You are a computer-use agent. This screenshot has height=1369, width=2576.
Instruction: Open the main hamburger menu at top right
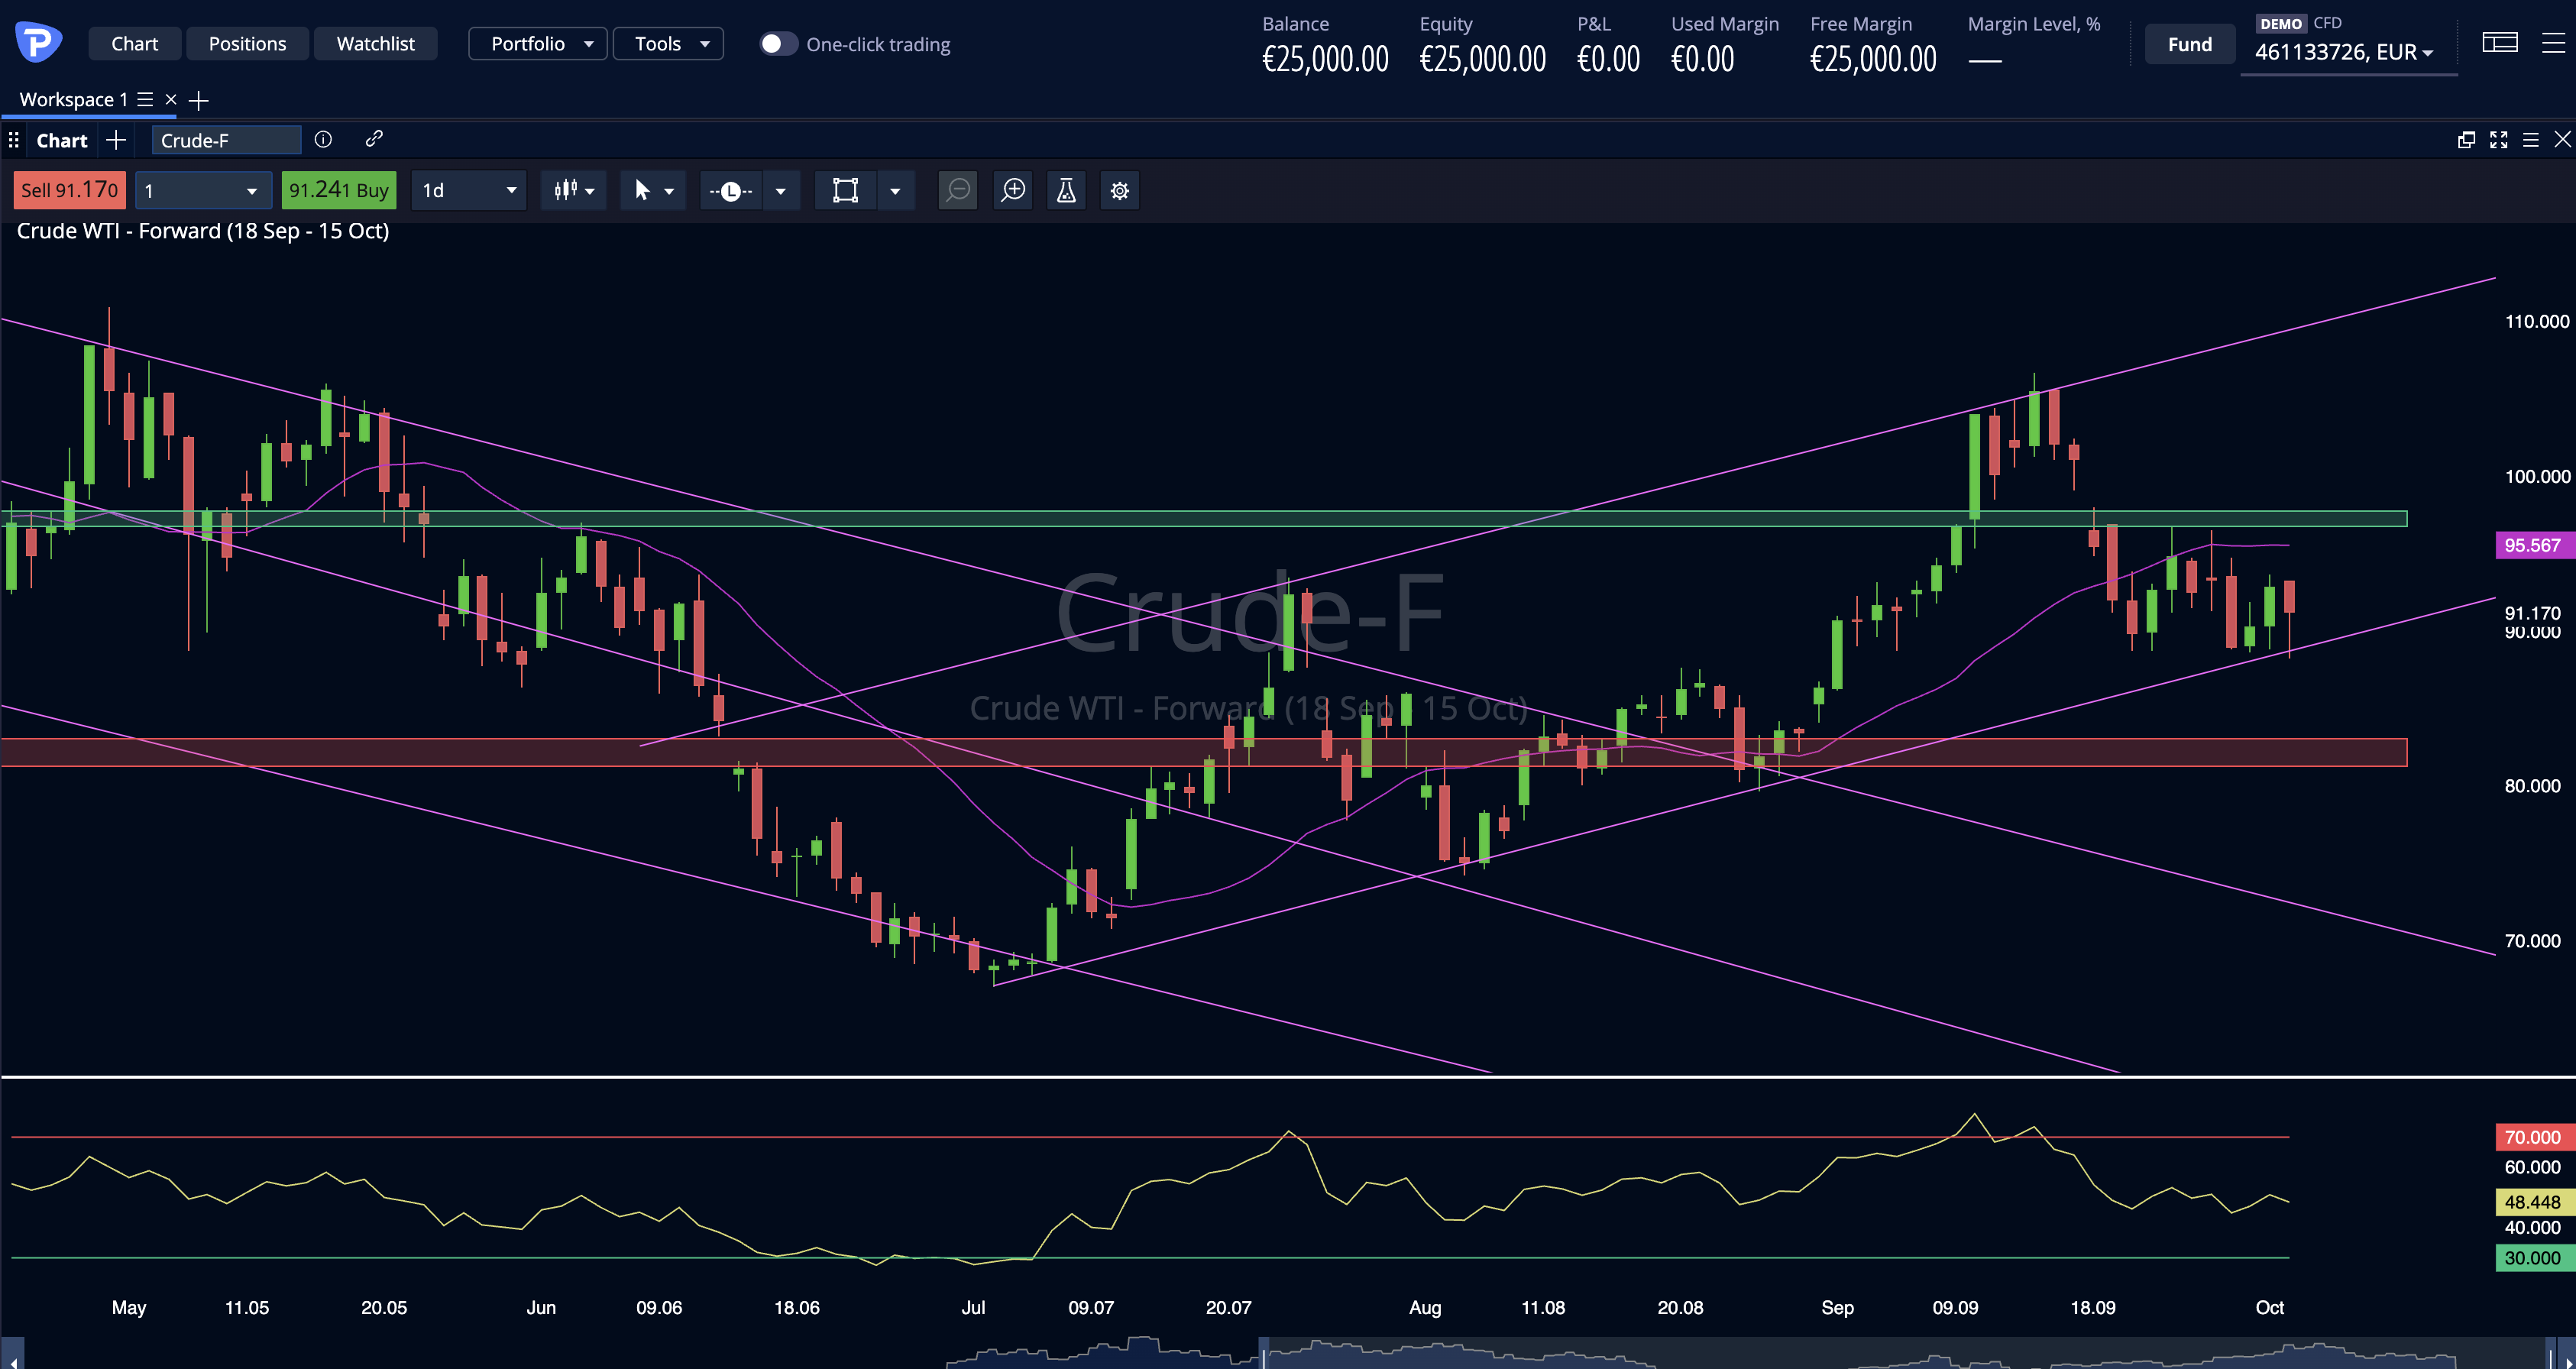2553,43
